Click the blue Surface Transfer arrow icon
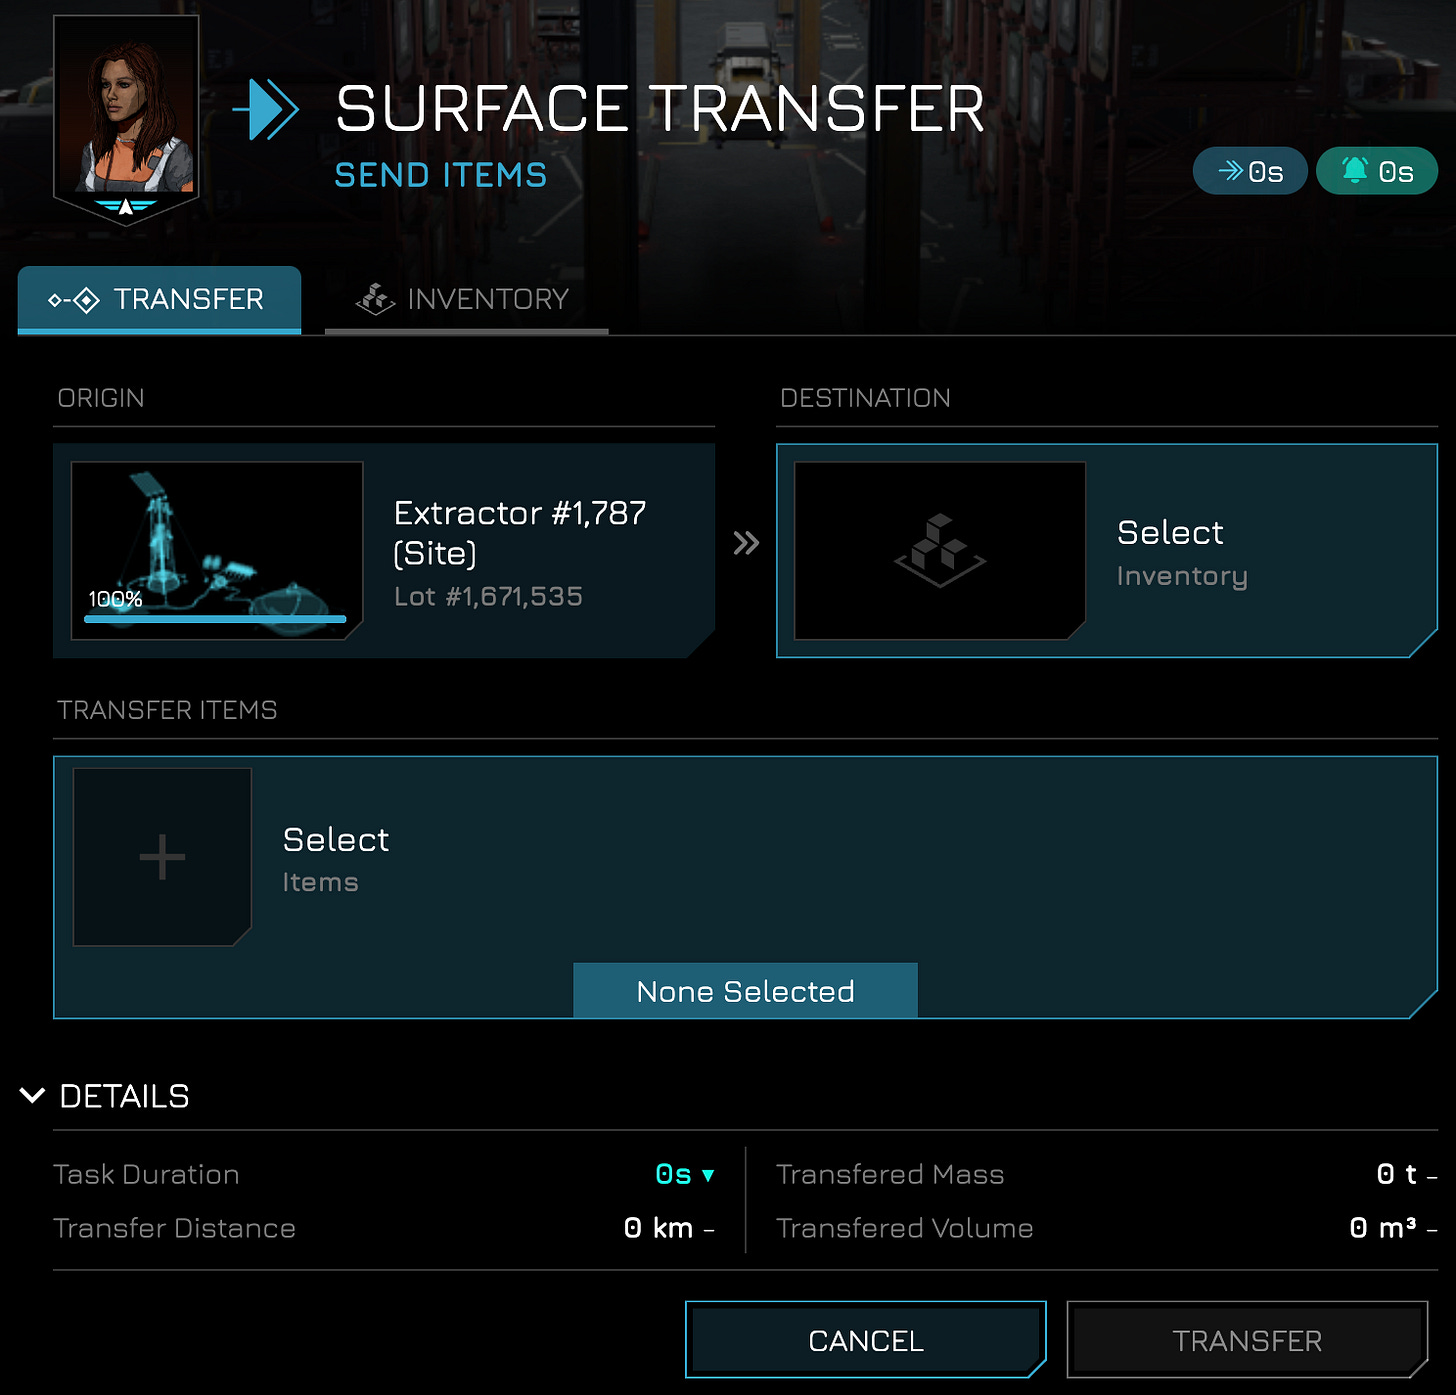Image resolution: width=1456 pixels, height=1395 pixels. tap(266, 108)
